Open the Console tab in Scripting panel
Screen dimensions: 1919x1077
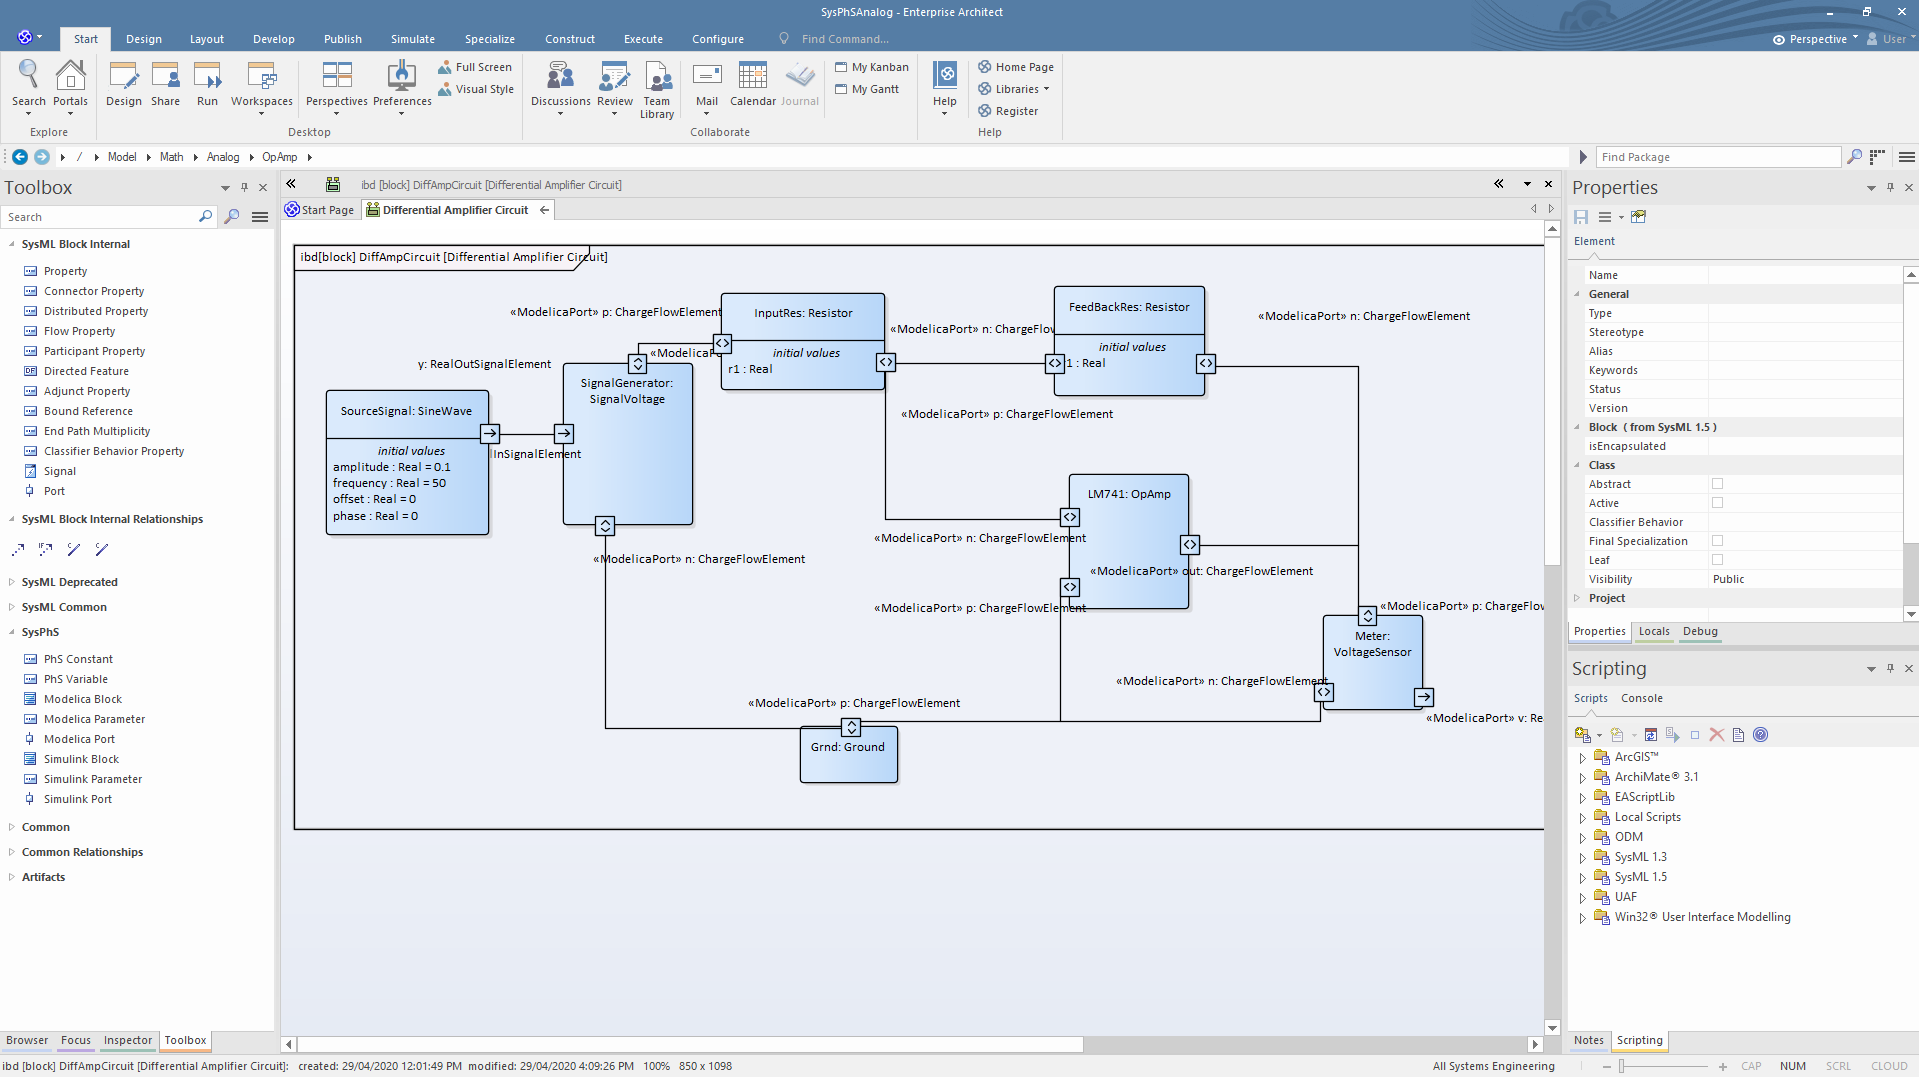coord(1641,698)
